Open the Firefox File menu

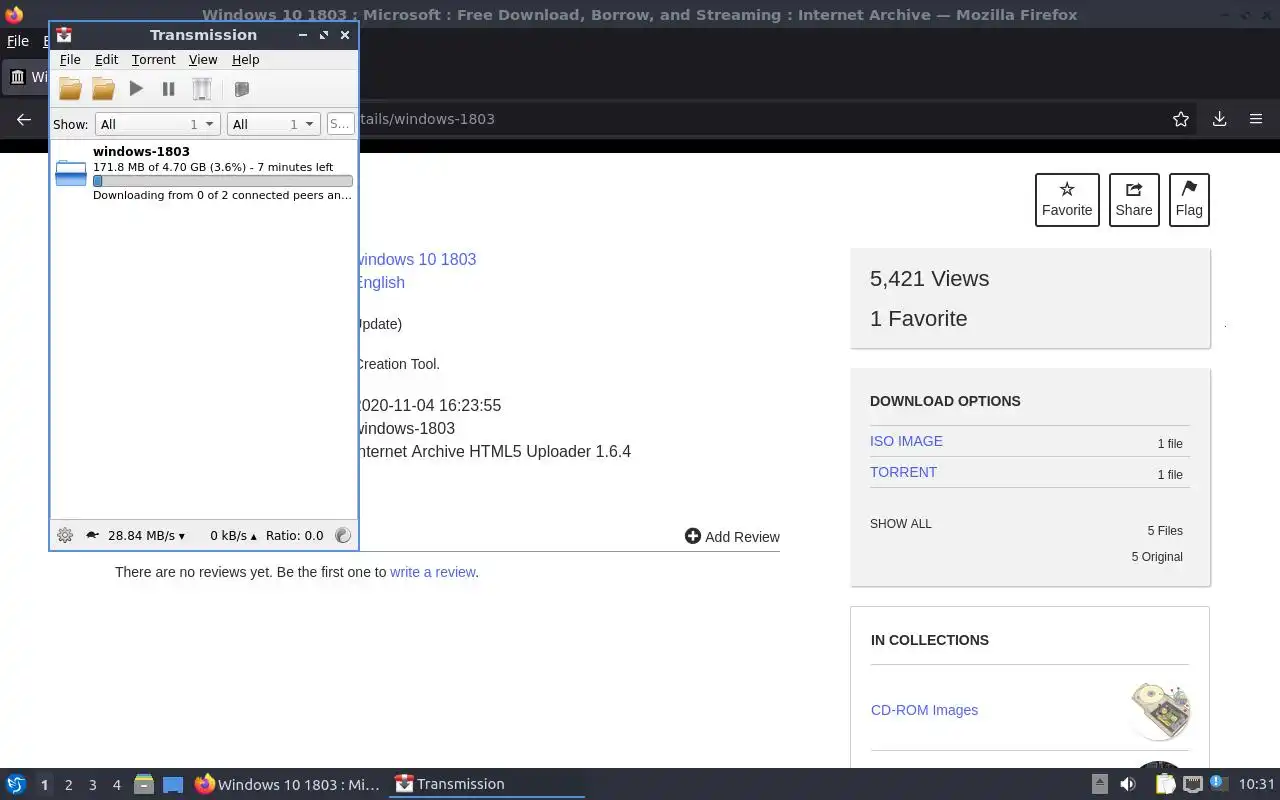click(x=18, y=41)
